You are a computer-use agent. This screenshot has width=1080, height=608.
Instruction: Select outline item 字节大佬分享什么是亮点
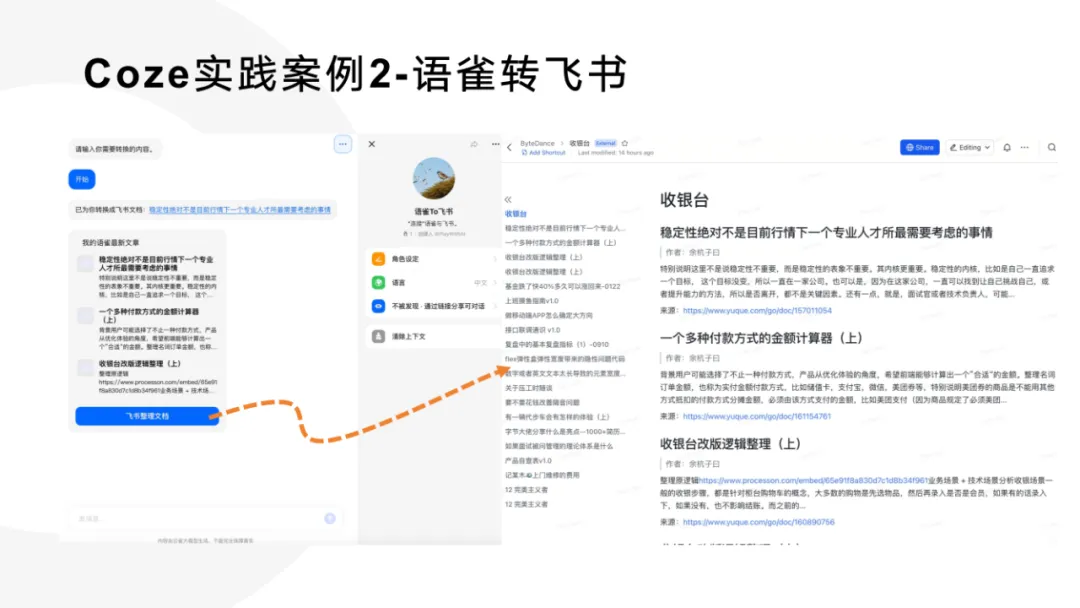(x=565, y=431)
